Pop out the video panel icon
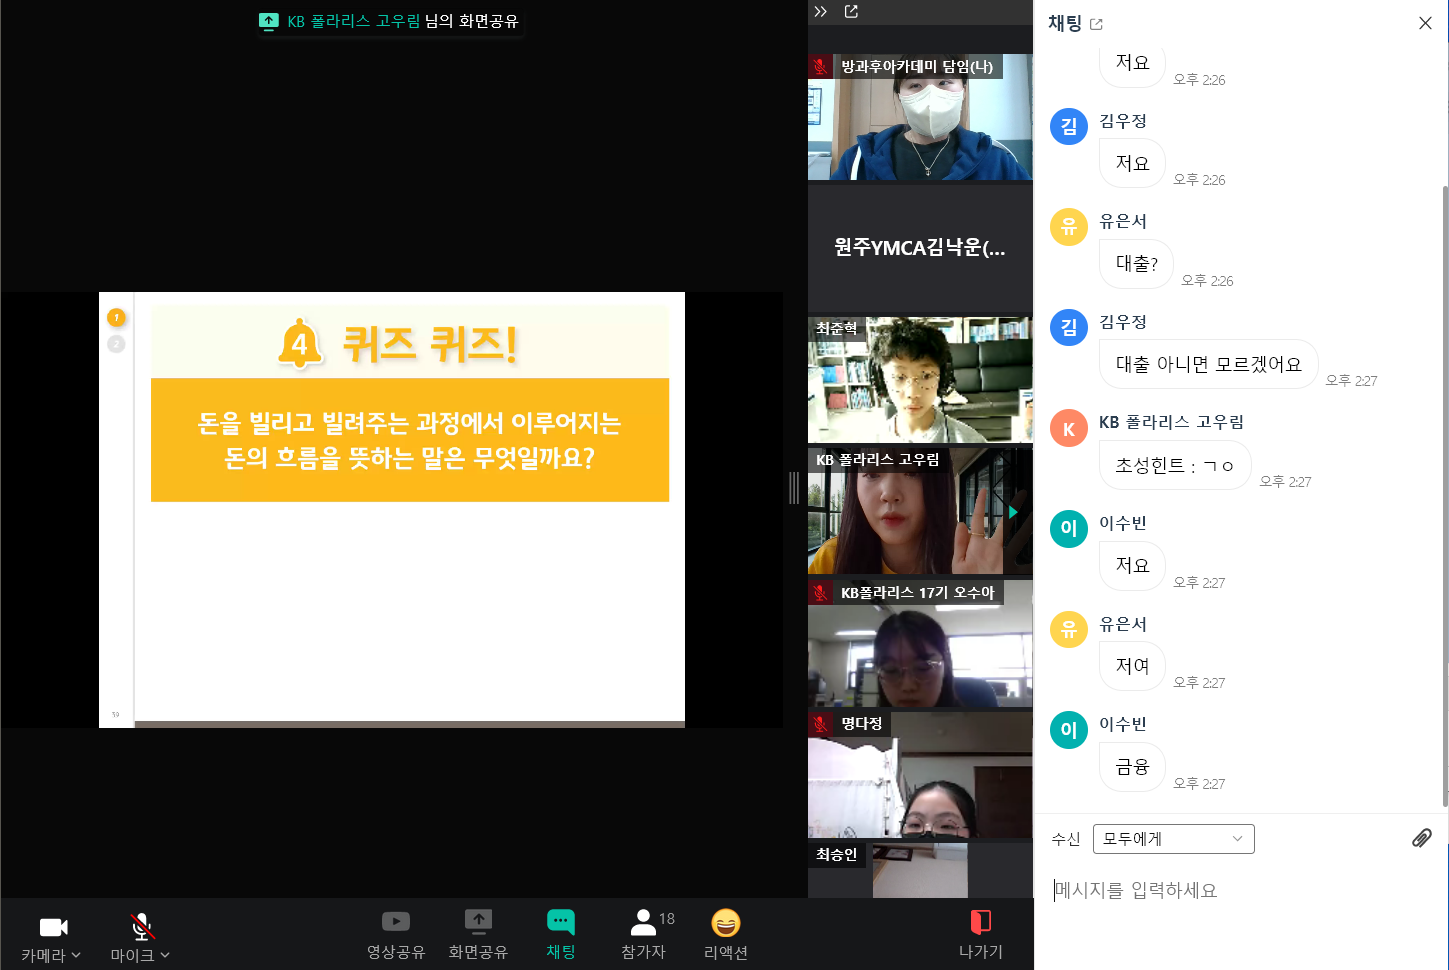The height and width of the screenshot is (970, 1449). pos(851,12)
